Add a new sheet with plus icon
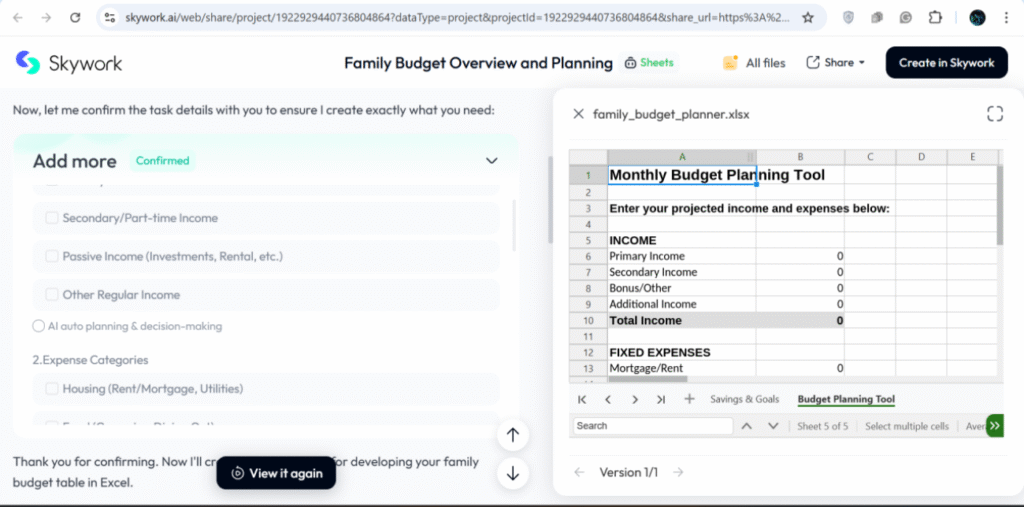The image size is (1024, 507). pyautogui.click(x=689, y=399)
